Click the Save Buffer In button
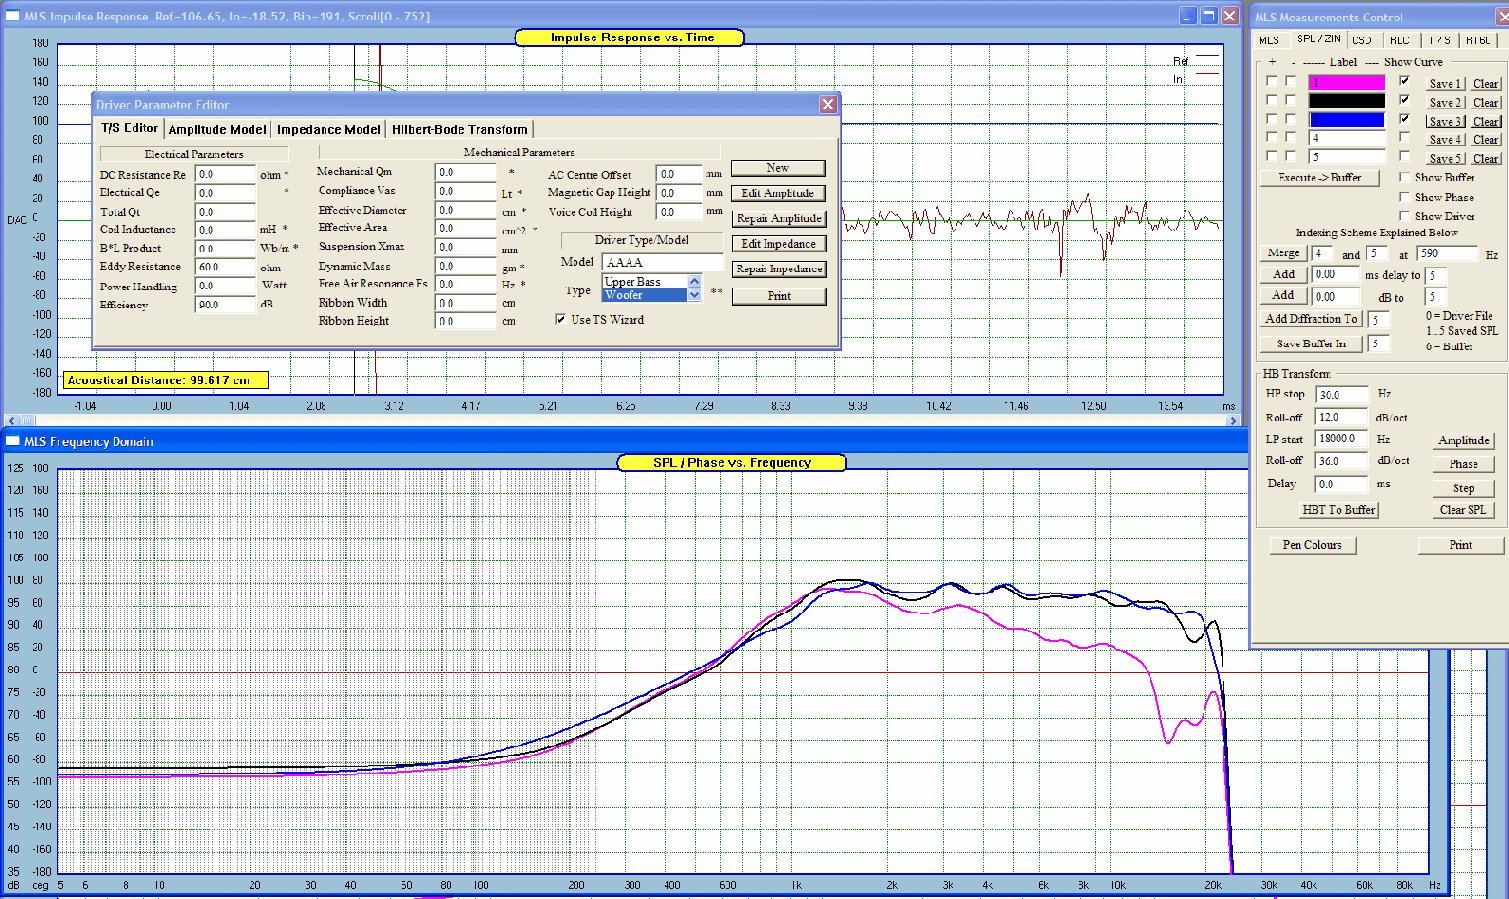1509x899 pixels. (x=1311, y=344)
